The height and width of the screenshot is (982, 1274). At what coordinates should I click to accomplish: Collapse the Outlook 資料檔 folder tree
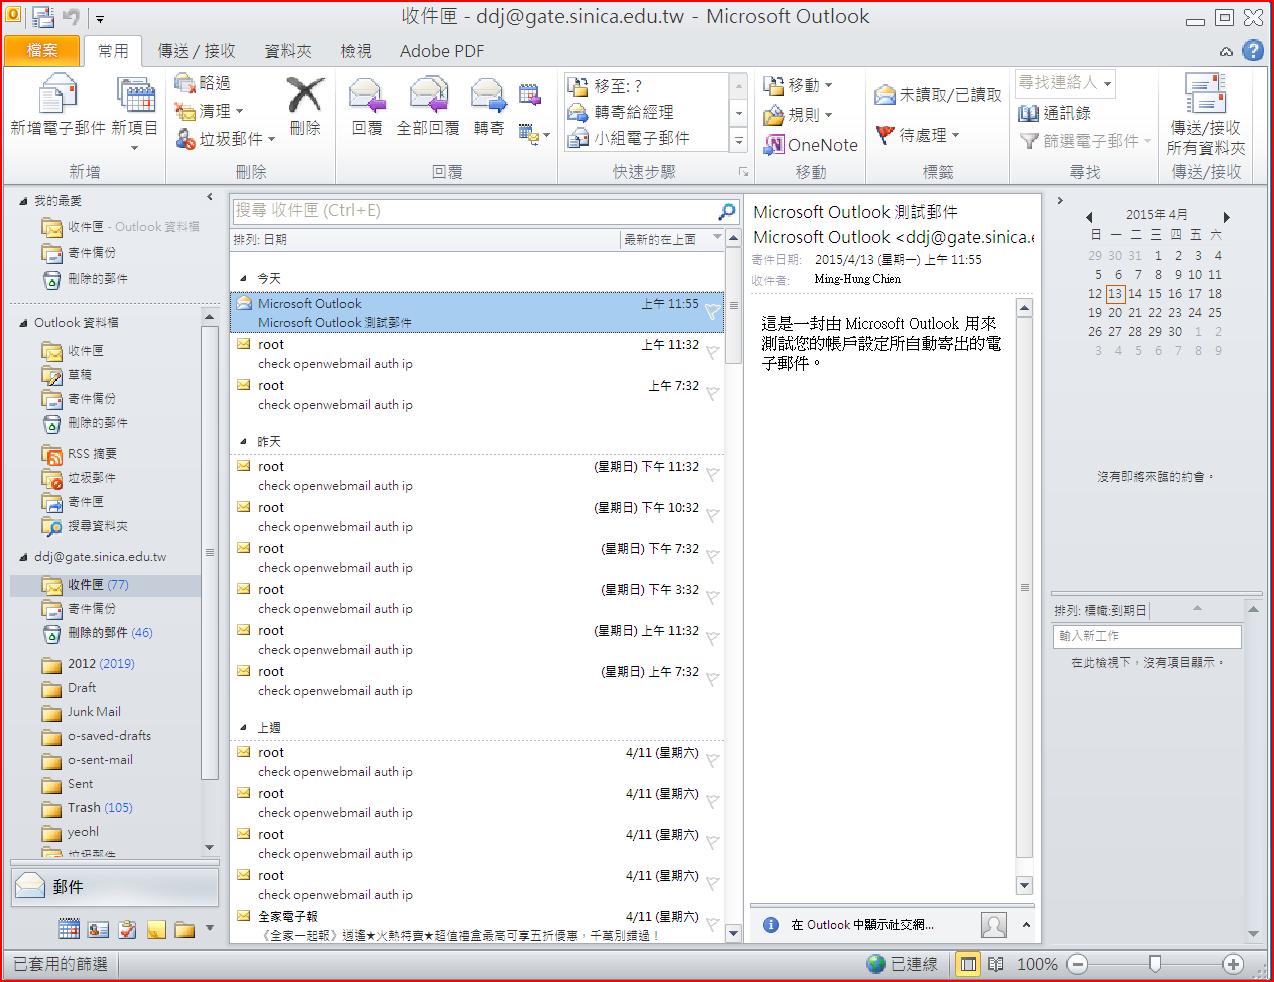coord(24,323)
